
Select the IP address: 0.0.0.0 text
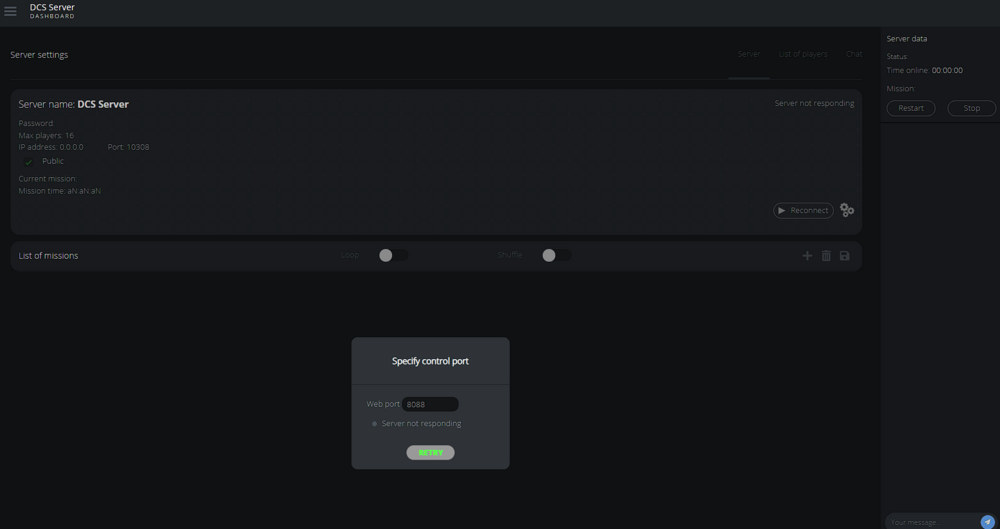(x=51, y=147)
